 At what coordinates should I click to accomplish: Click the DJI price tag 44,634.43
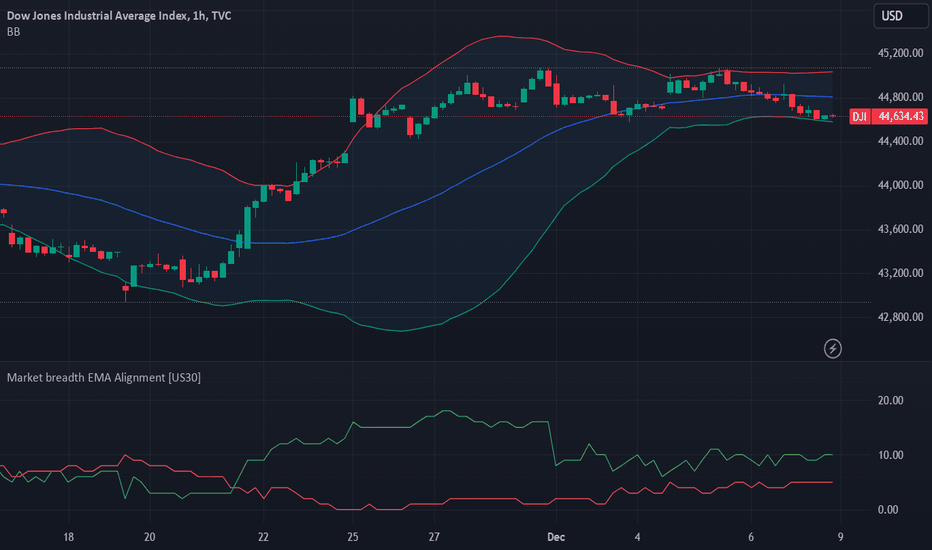point(889,116)
